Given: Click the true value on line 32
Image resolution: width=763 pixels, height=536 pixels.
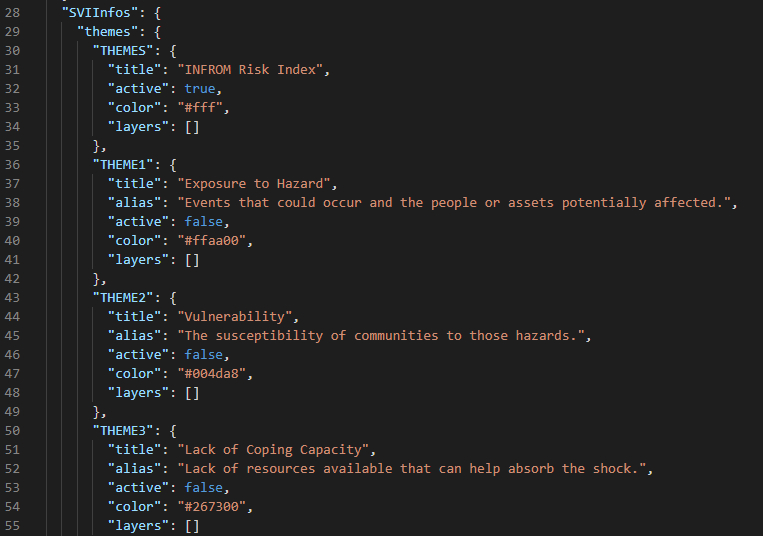Looking at the screenshot, I should [200, 89].
